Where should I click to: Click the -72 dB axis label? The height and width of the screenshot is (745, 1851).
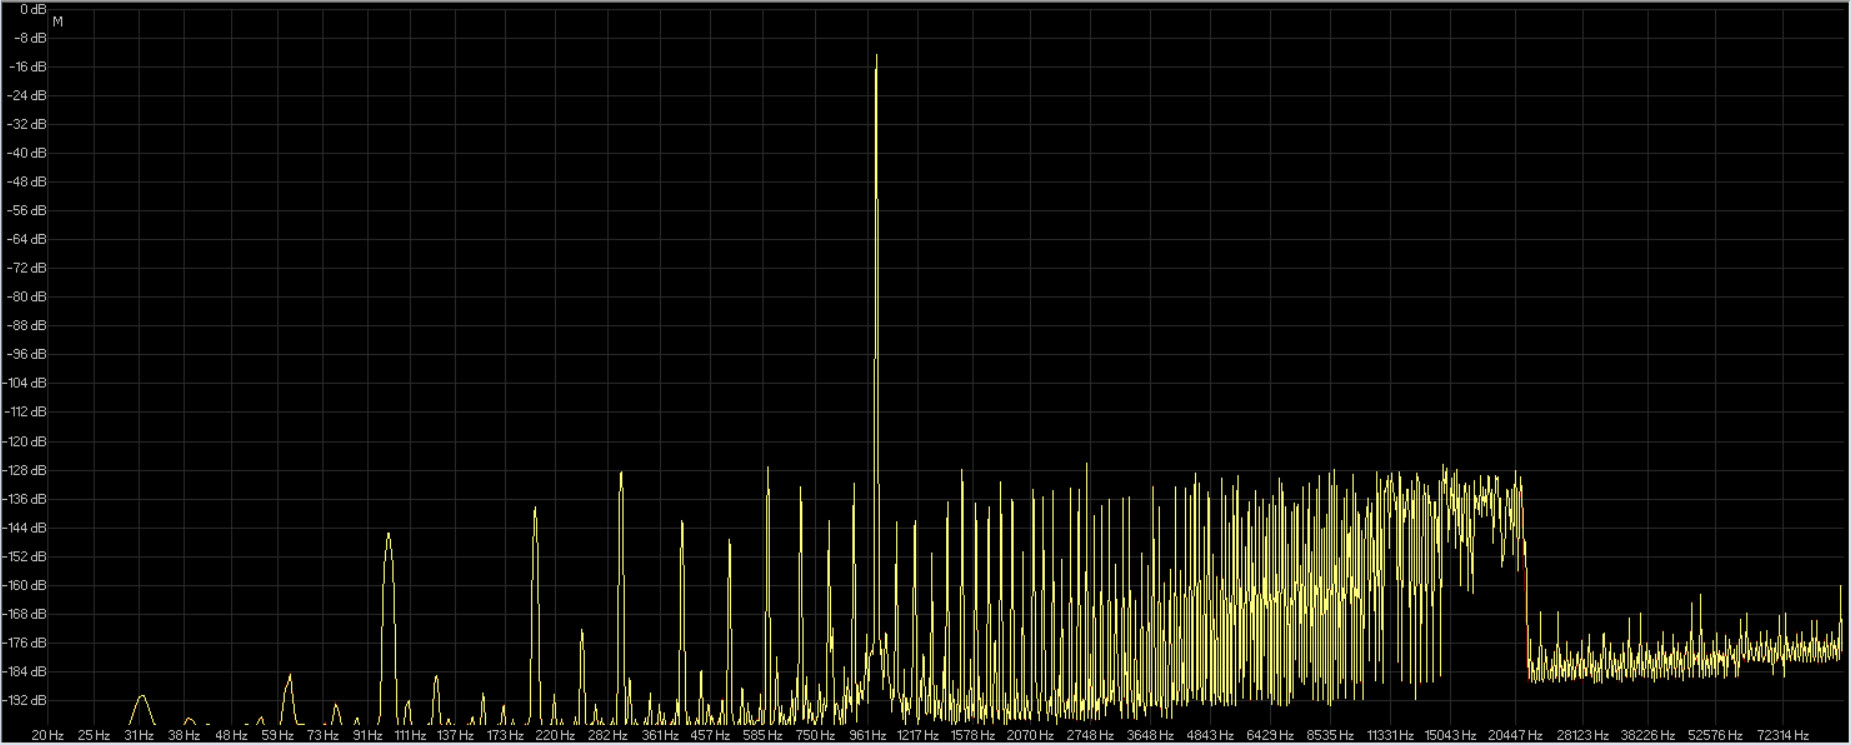[29, 268]
